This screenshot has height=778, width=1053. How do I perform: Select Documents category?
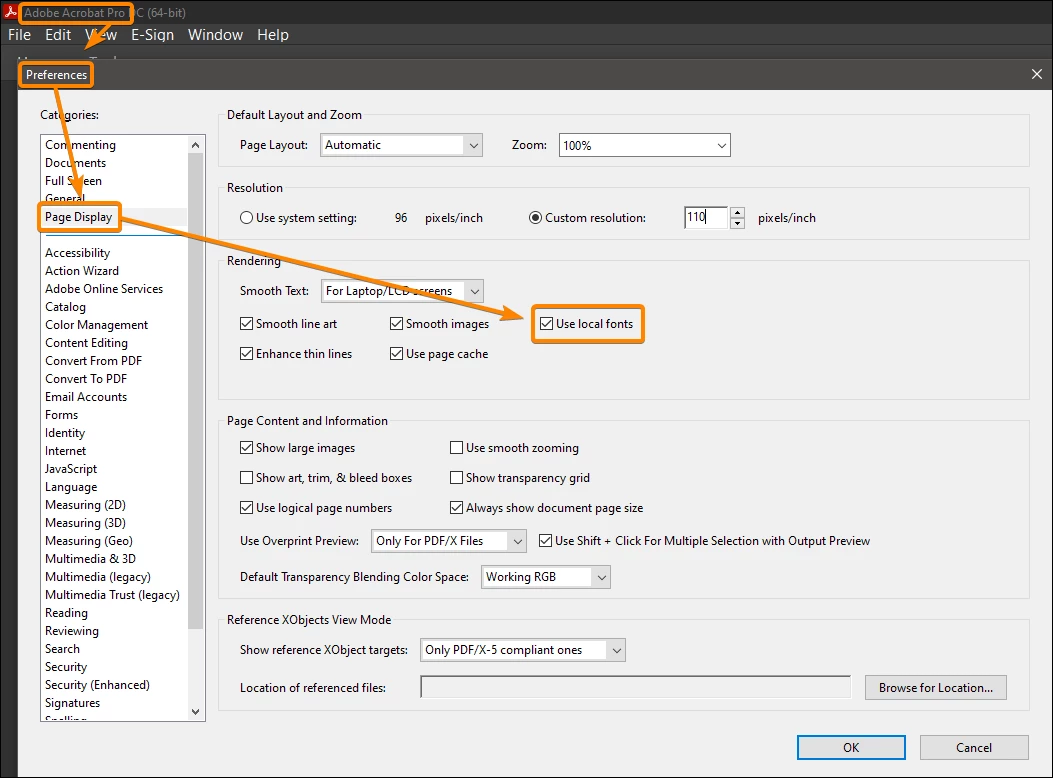point(75,163)
